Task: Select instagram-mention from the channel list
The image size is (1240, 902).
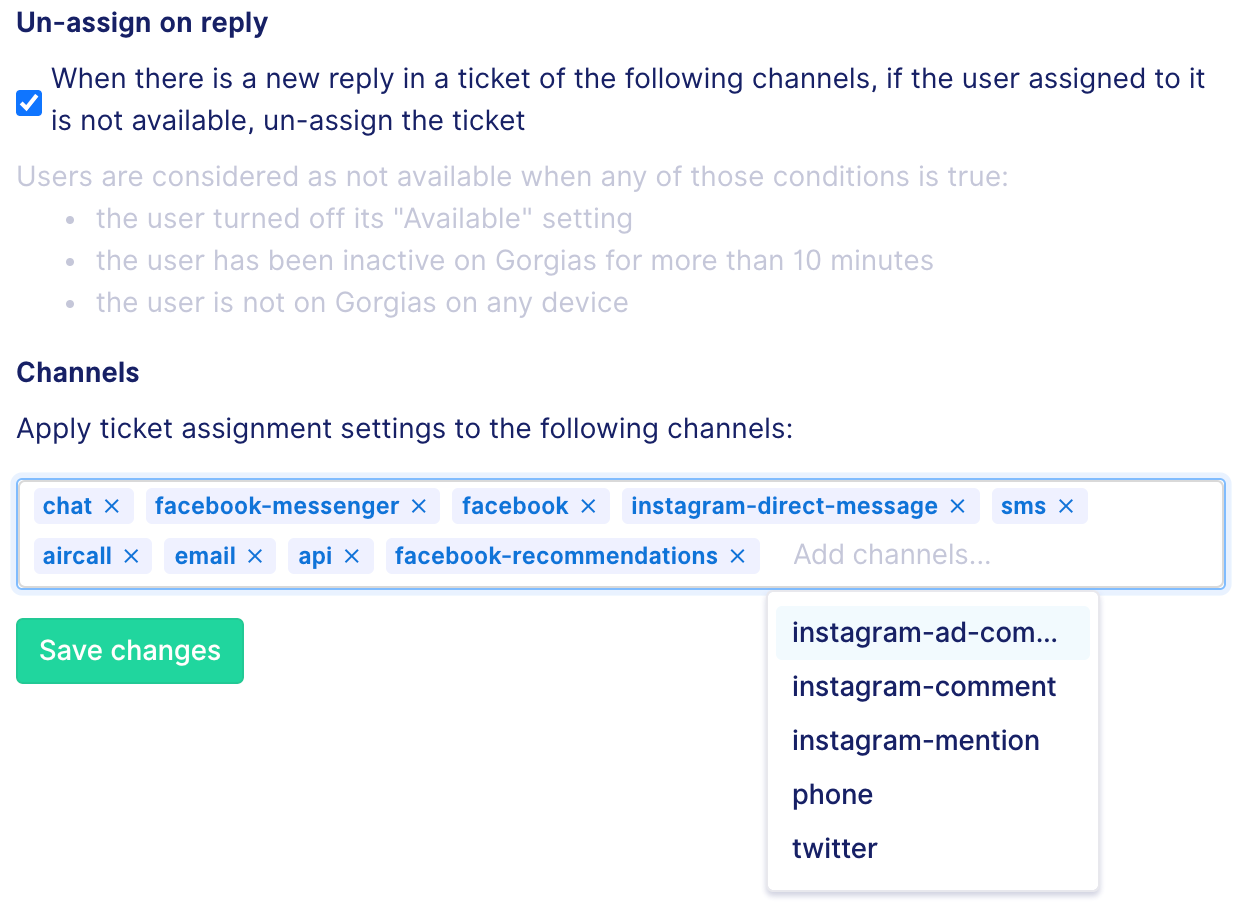Action: (x=932, y=741)
